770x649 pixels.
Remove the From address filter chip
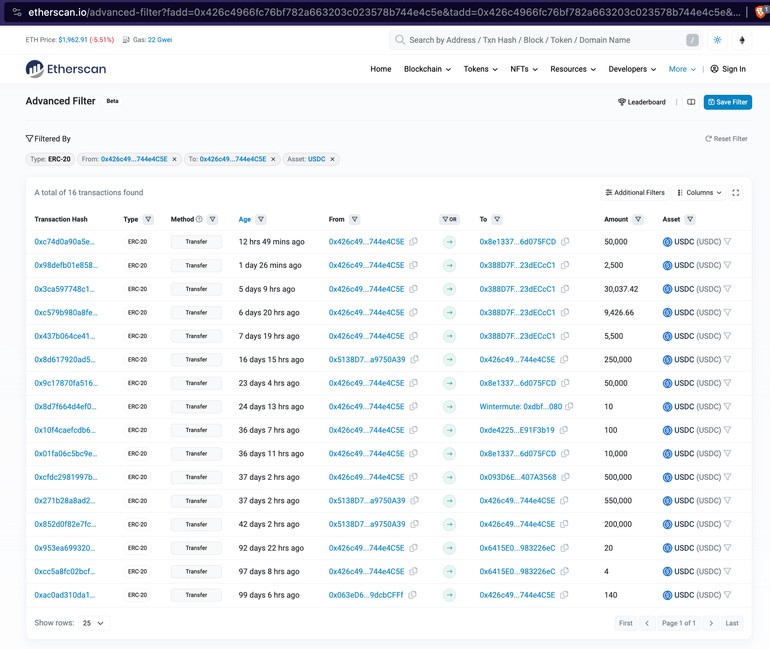point(174,159)
